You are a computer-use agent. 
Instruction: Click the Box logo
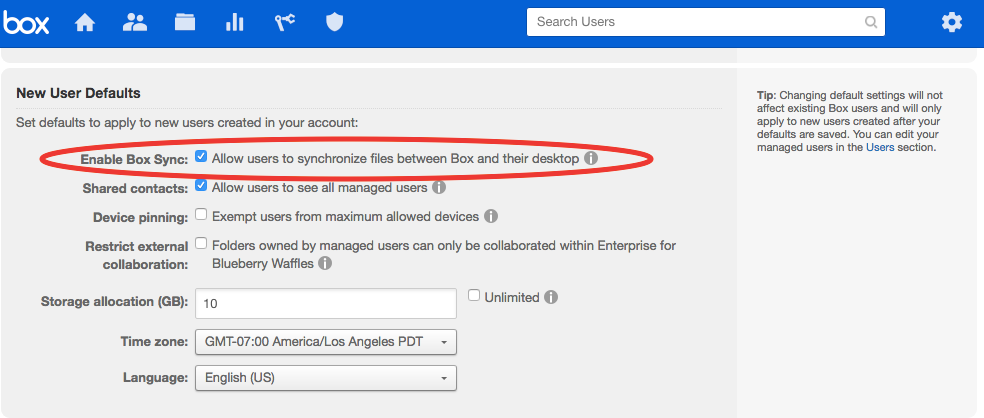pyautogui.click(x=26, y=23)
